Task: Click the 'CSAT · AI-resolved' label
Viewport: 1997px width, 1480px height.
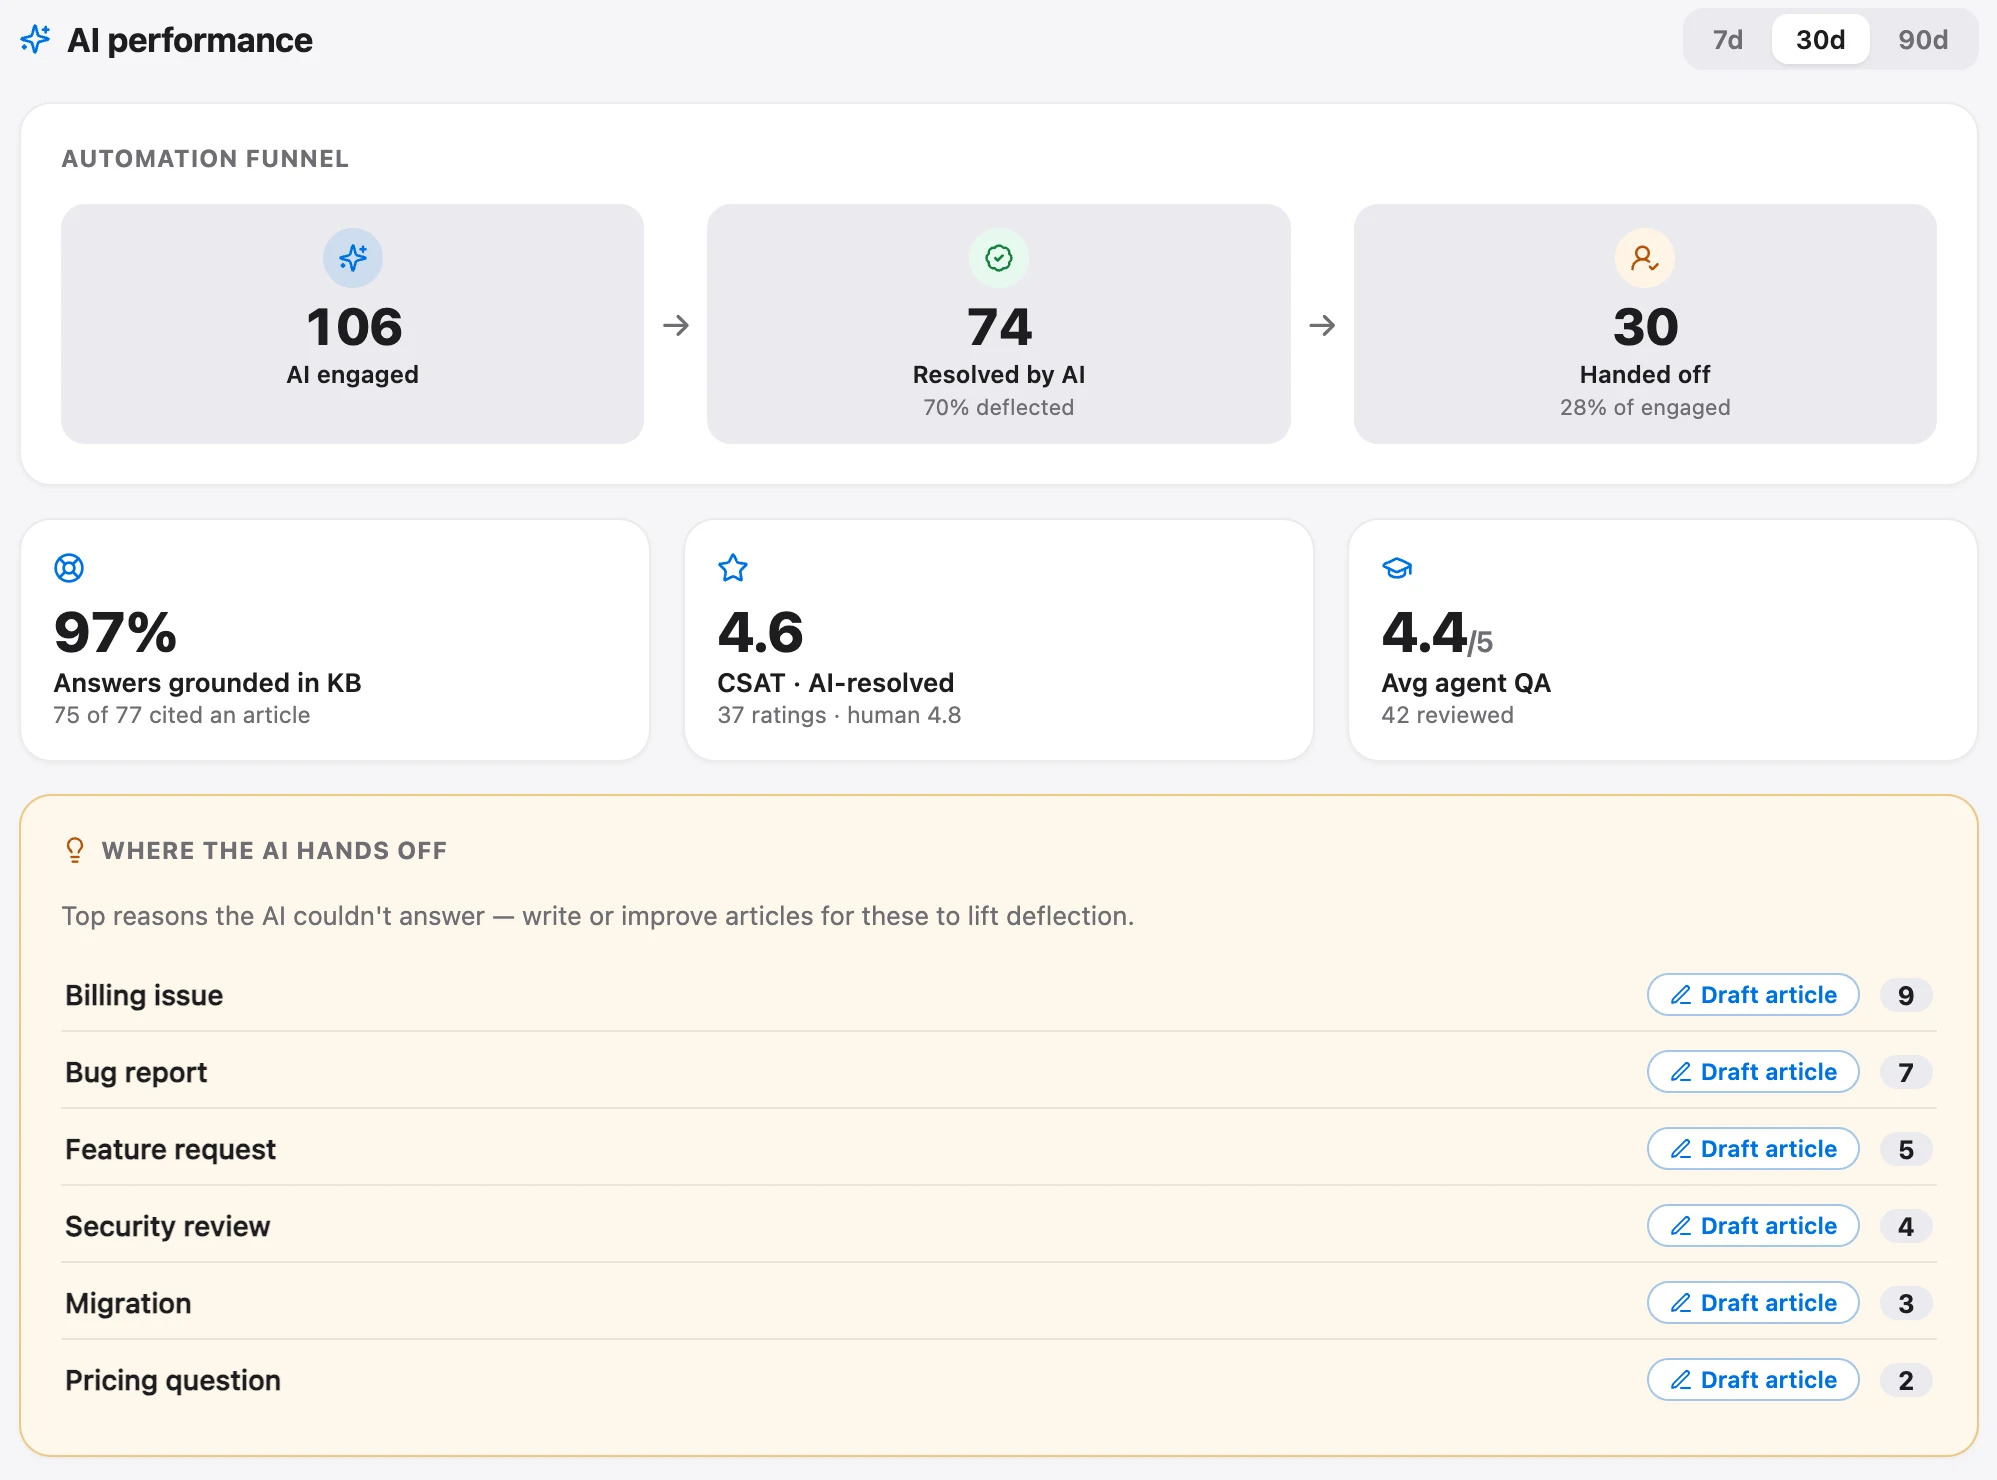Action: click(x=835, y=683)
